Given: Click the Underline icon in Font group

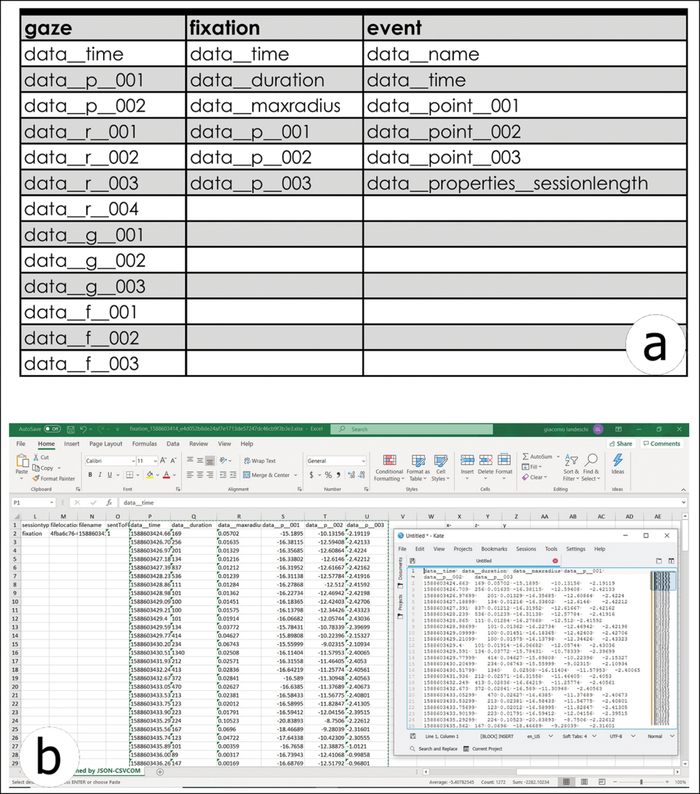Looking at the screenshot, I should (109, 475).
